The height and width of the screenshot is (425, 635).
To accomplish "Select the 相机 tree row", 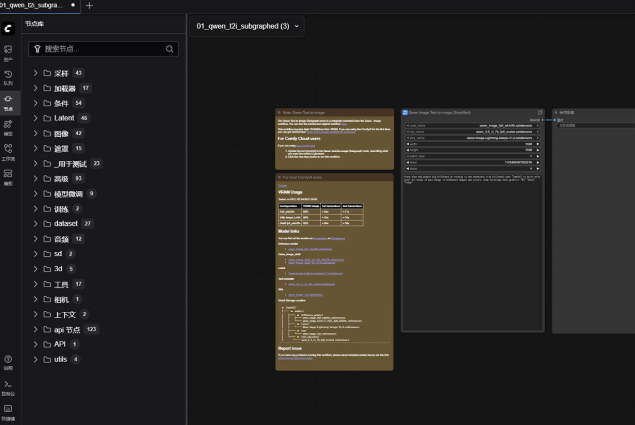I will 103,299.
